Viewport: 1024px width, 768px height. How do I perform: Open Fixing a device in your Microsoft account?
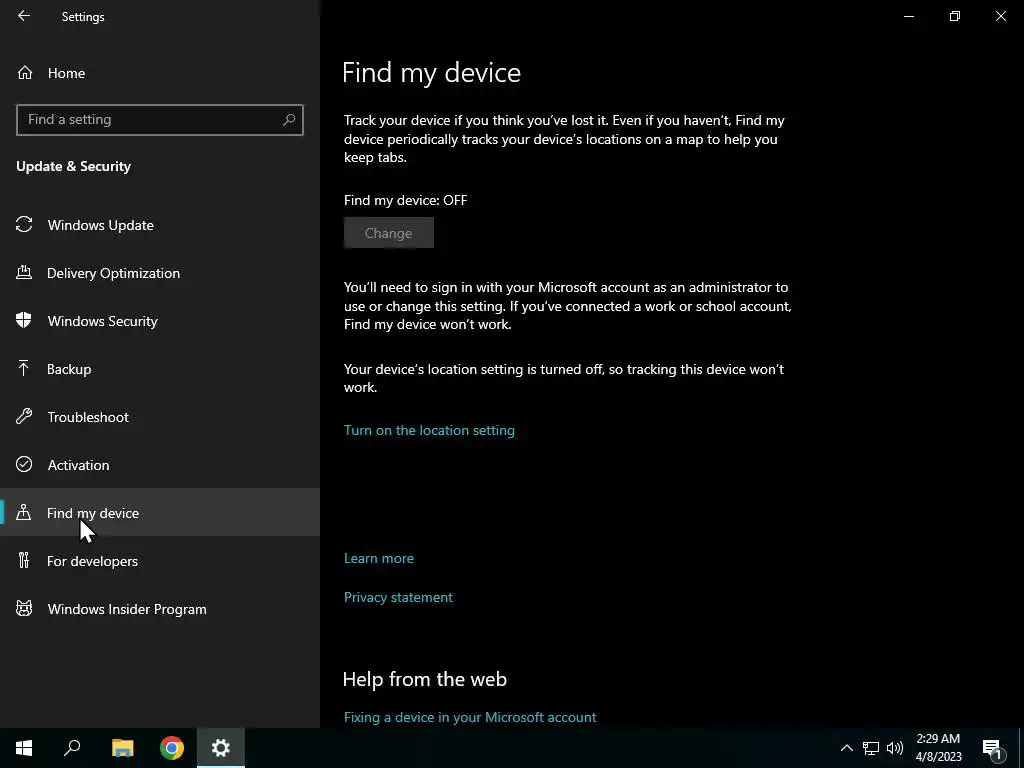[470, 717]
